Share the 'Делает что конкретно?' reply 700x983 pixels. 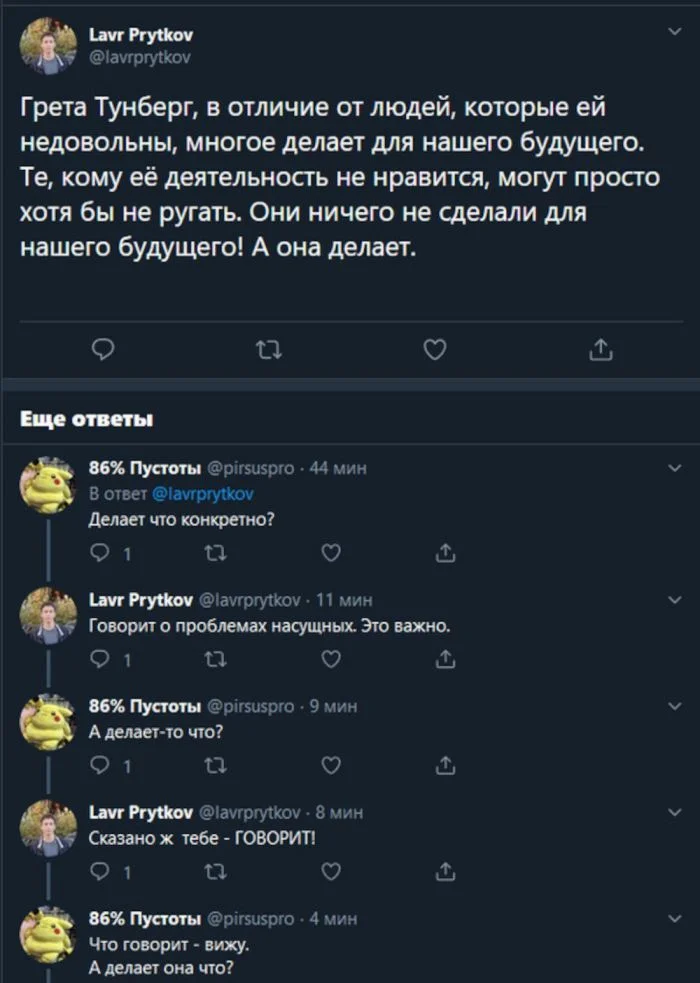[446, 552]
